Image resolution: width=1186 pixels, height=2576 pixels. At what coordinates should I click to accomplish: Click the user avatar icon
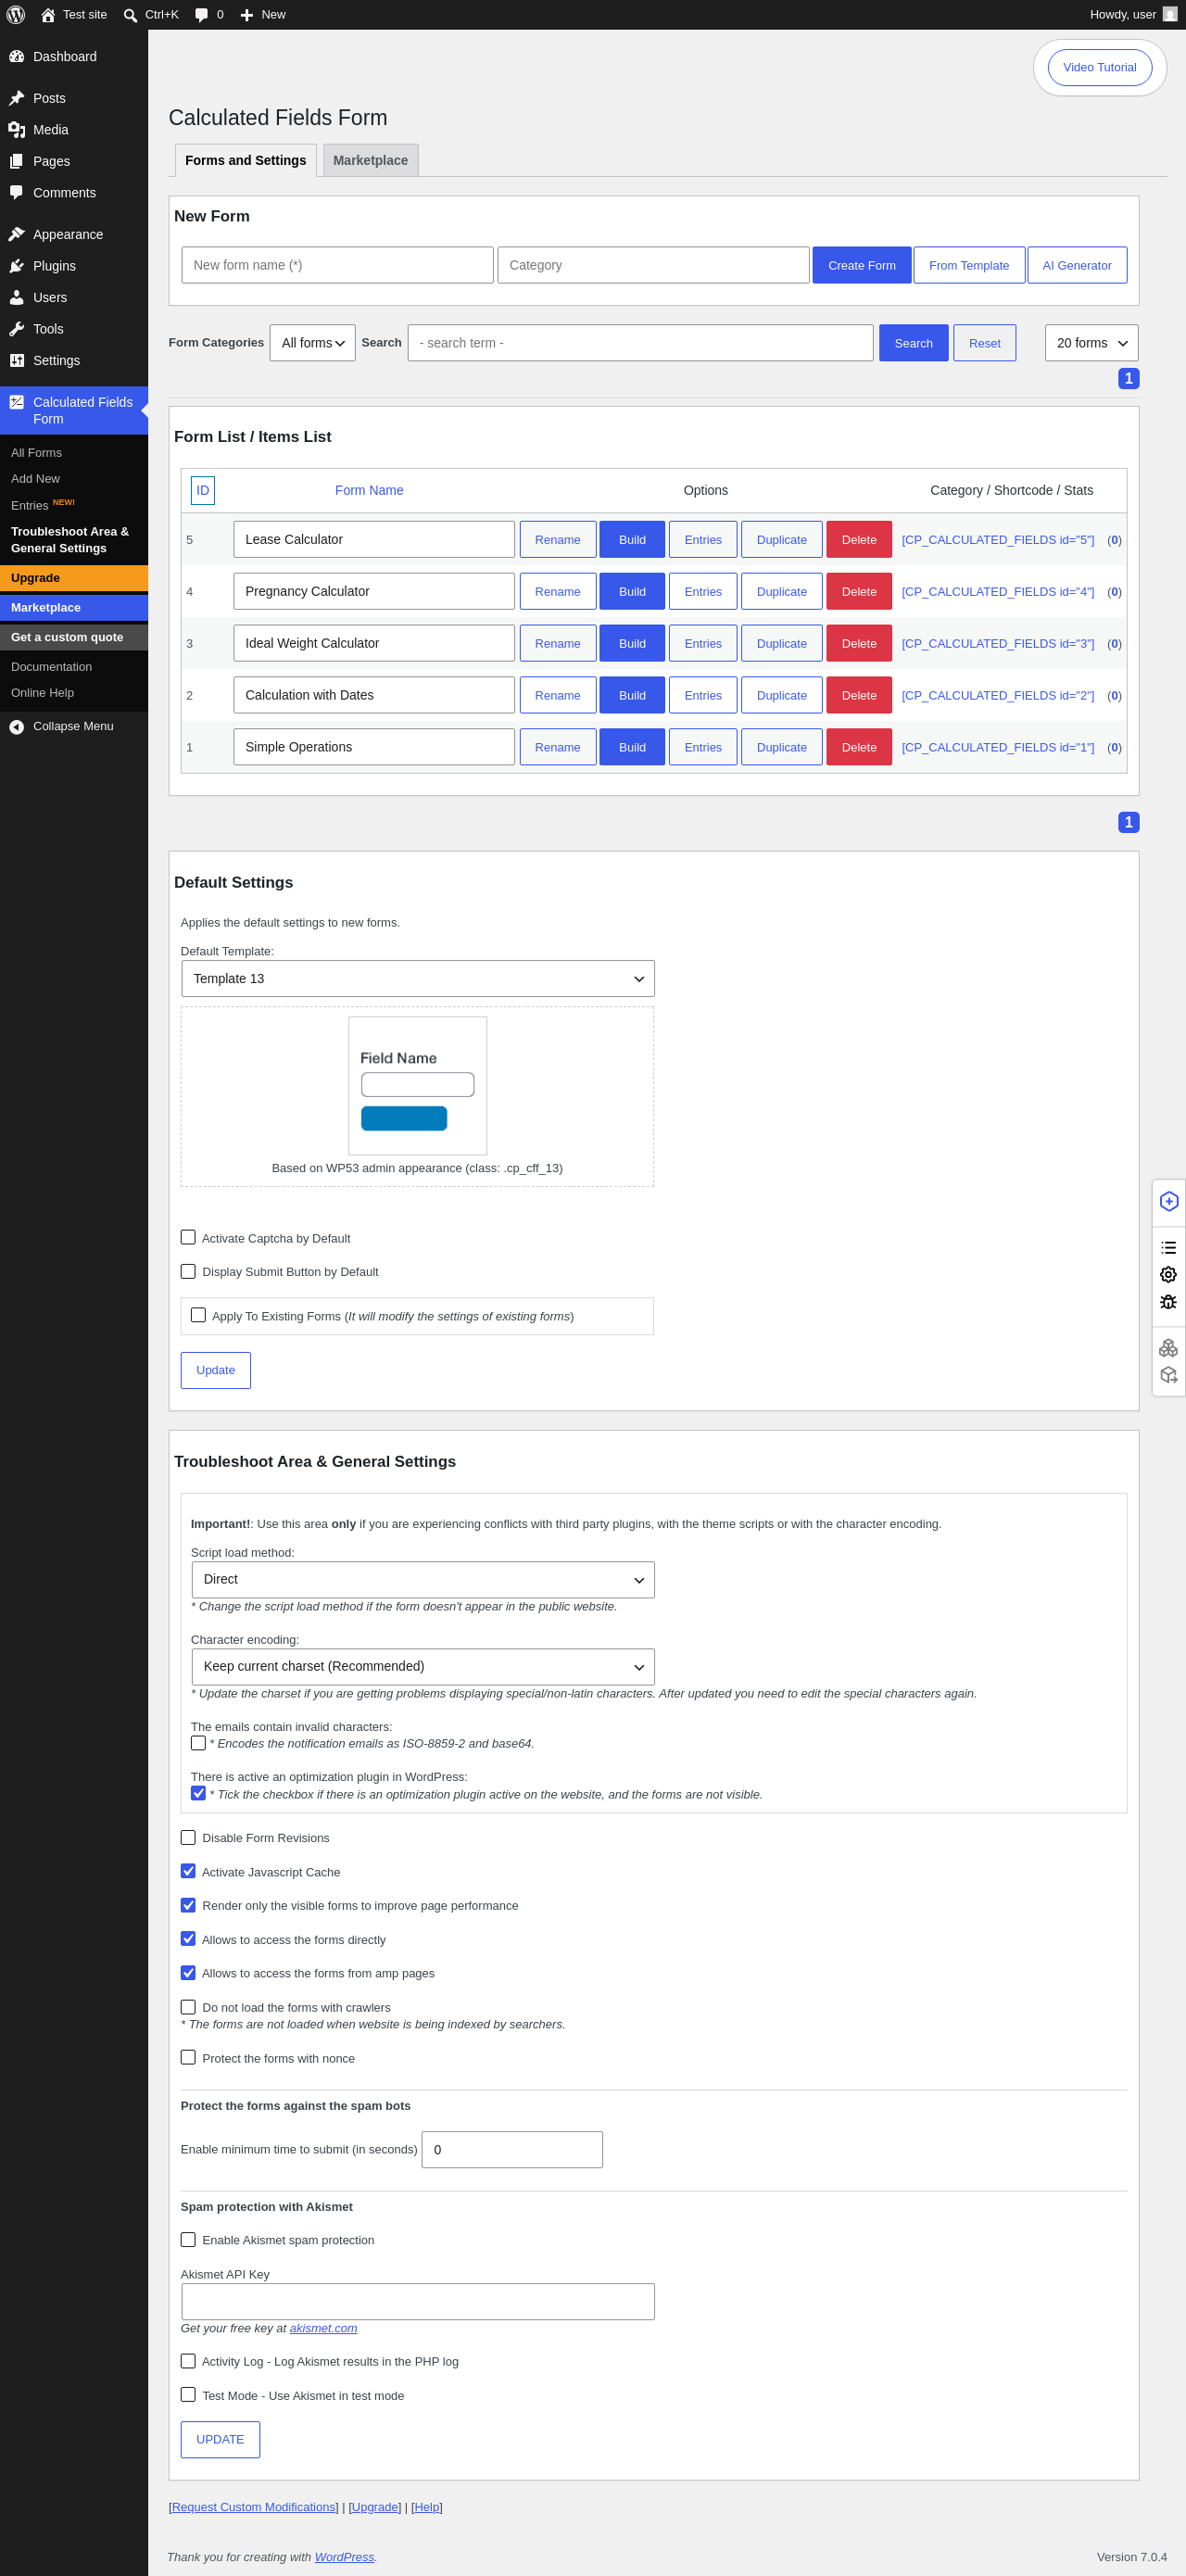[x=1169, y=14]
